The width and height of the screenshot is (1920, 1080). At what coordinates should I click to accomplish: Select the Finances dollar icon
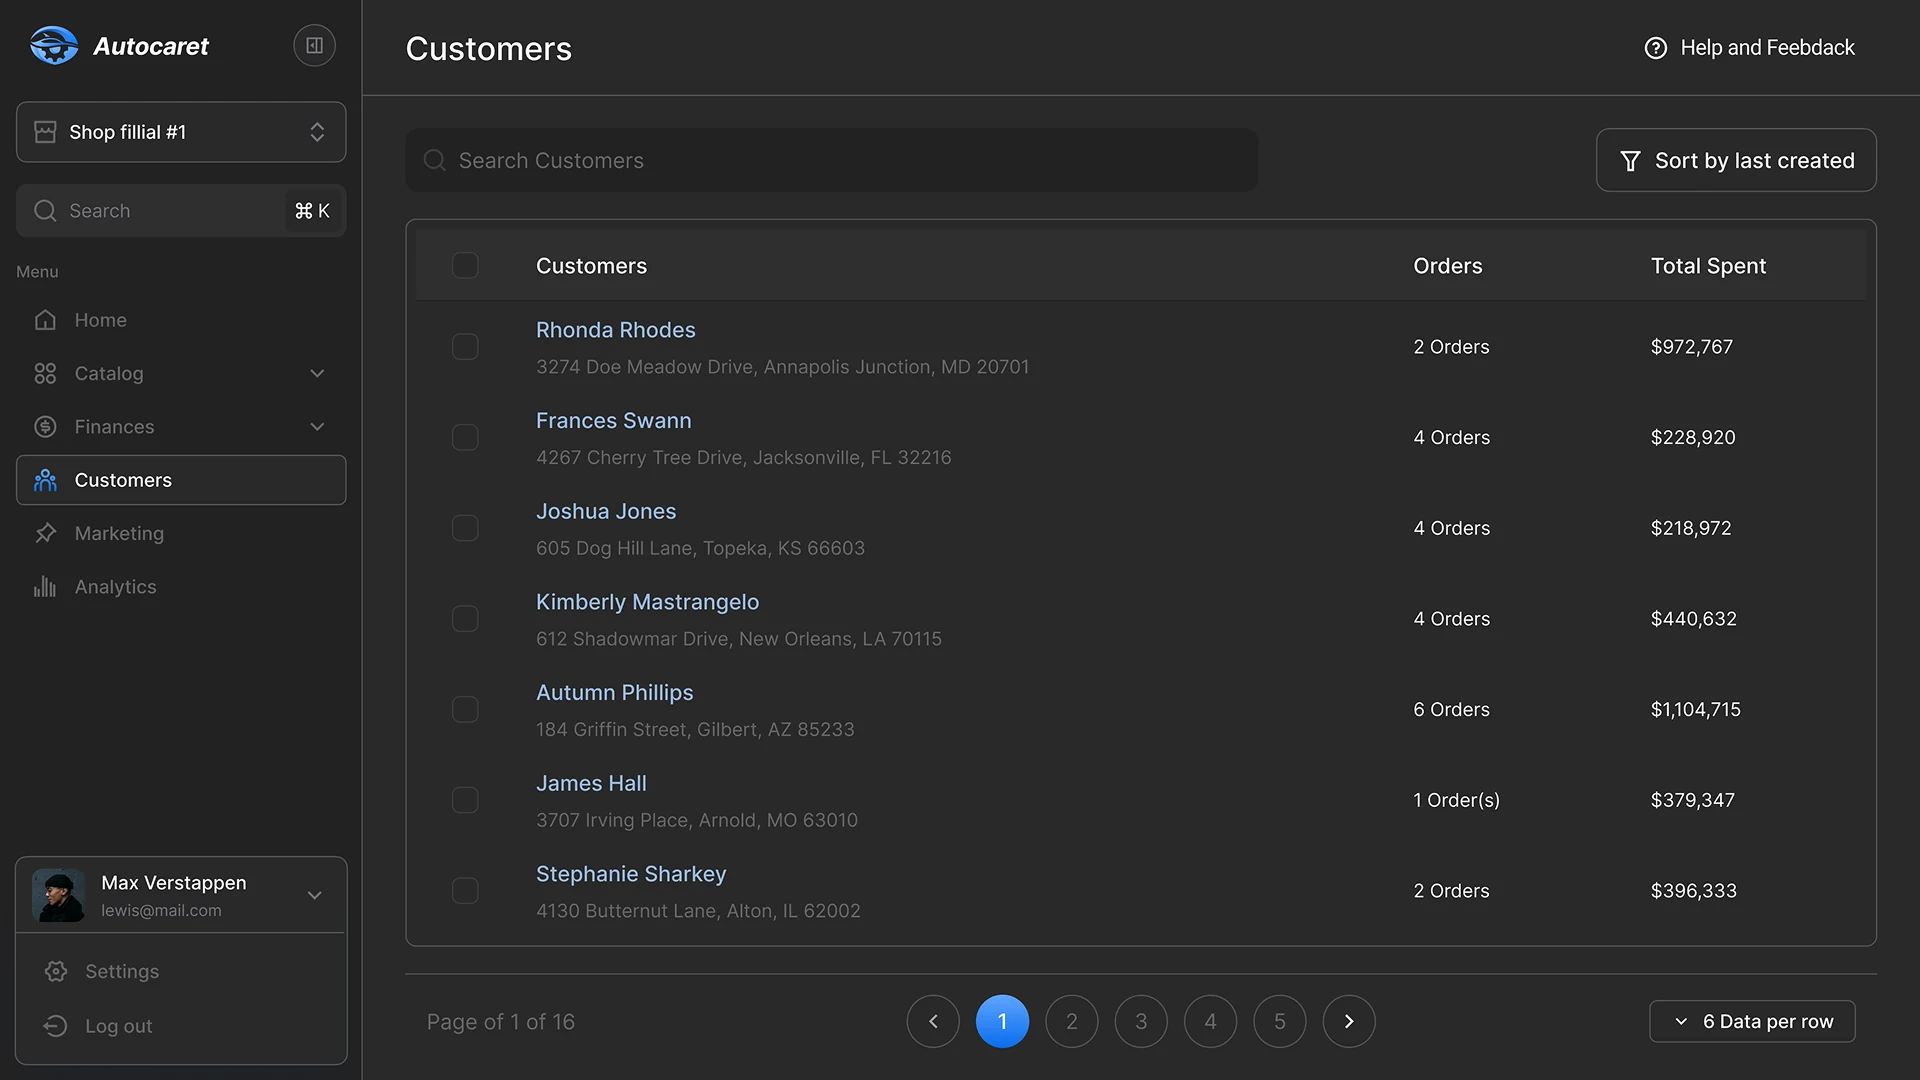click(x=45, y=426)
